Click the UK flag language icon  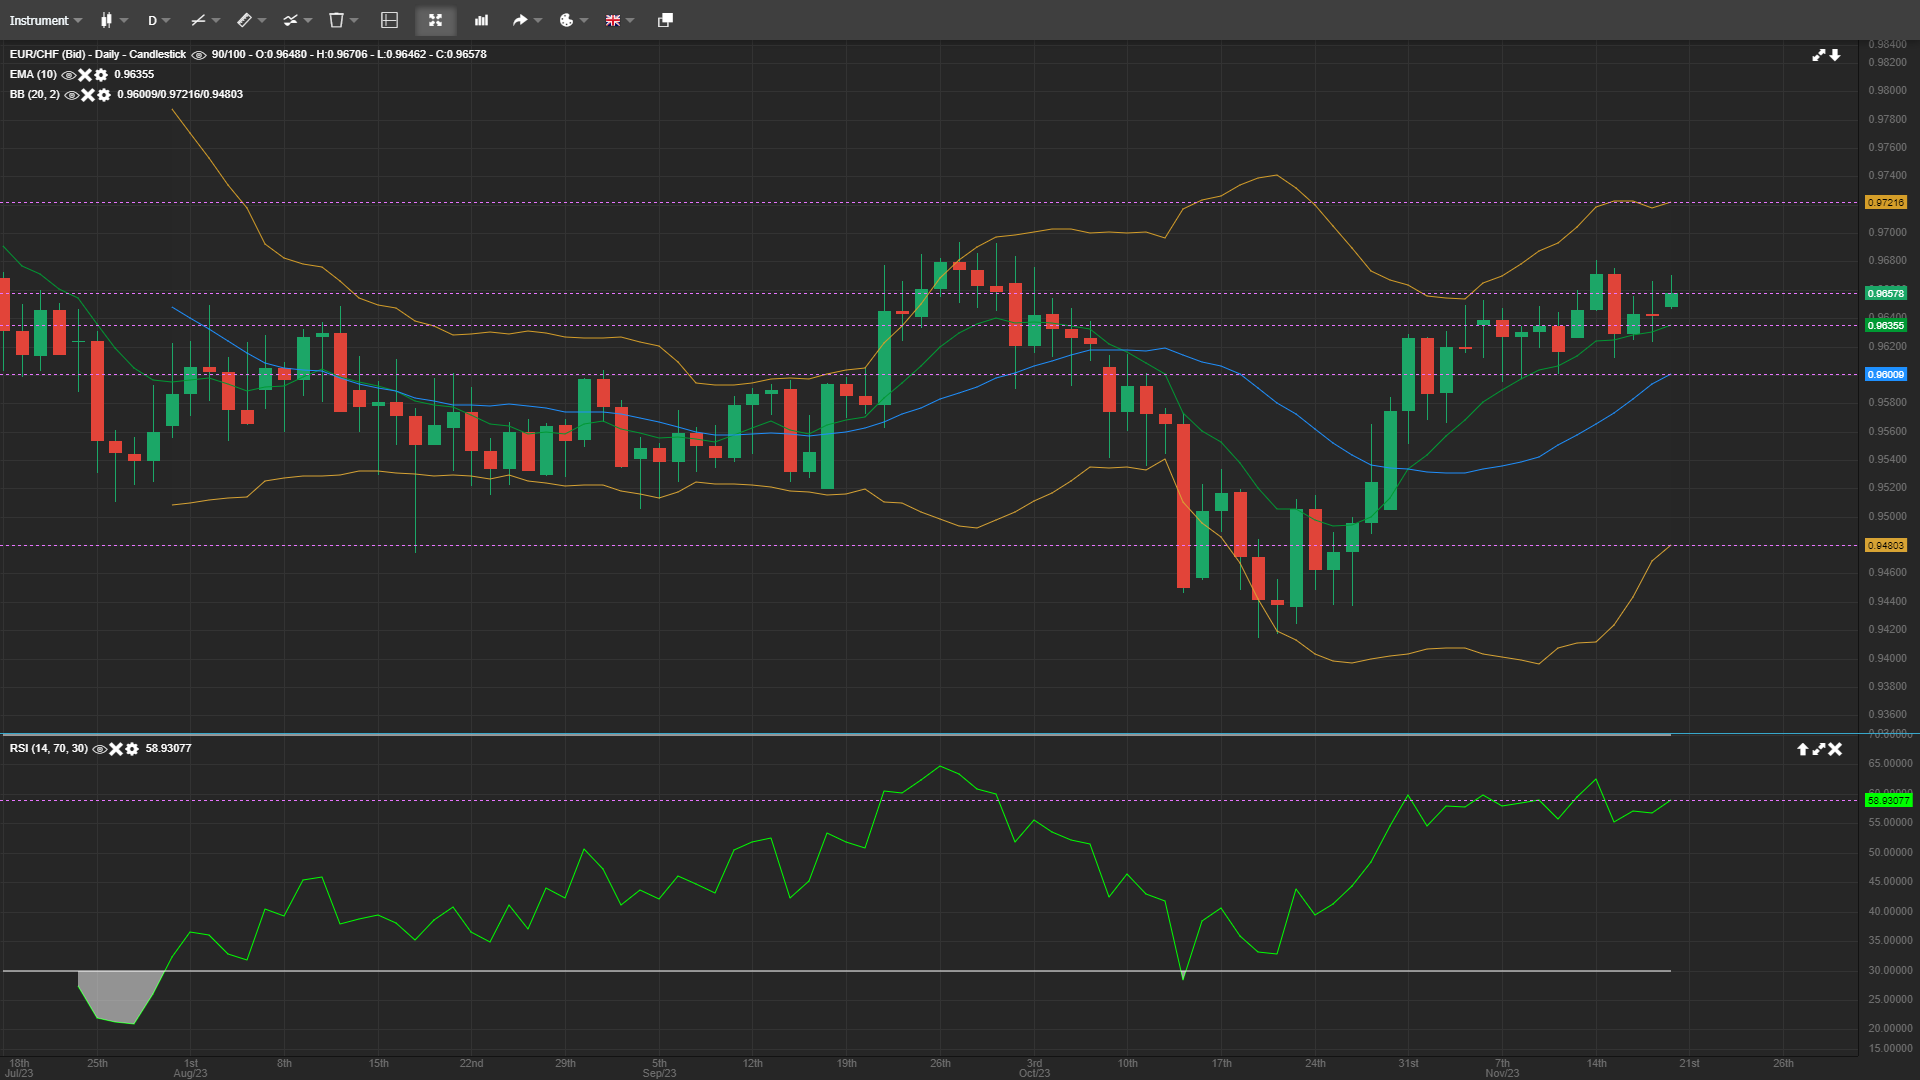[613, 20]
